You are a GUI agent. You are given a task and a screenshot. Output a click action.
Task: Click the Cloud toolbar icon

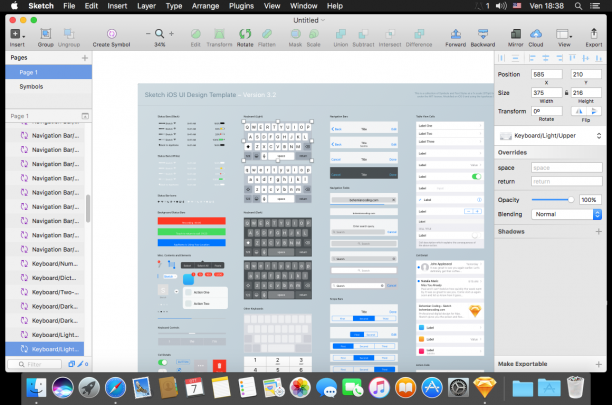click(536, 34)
